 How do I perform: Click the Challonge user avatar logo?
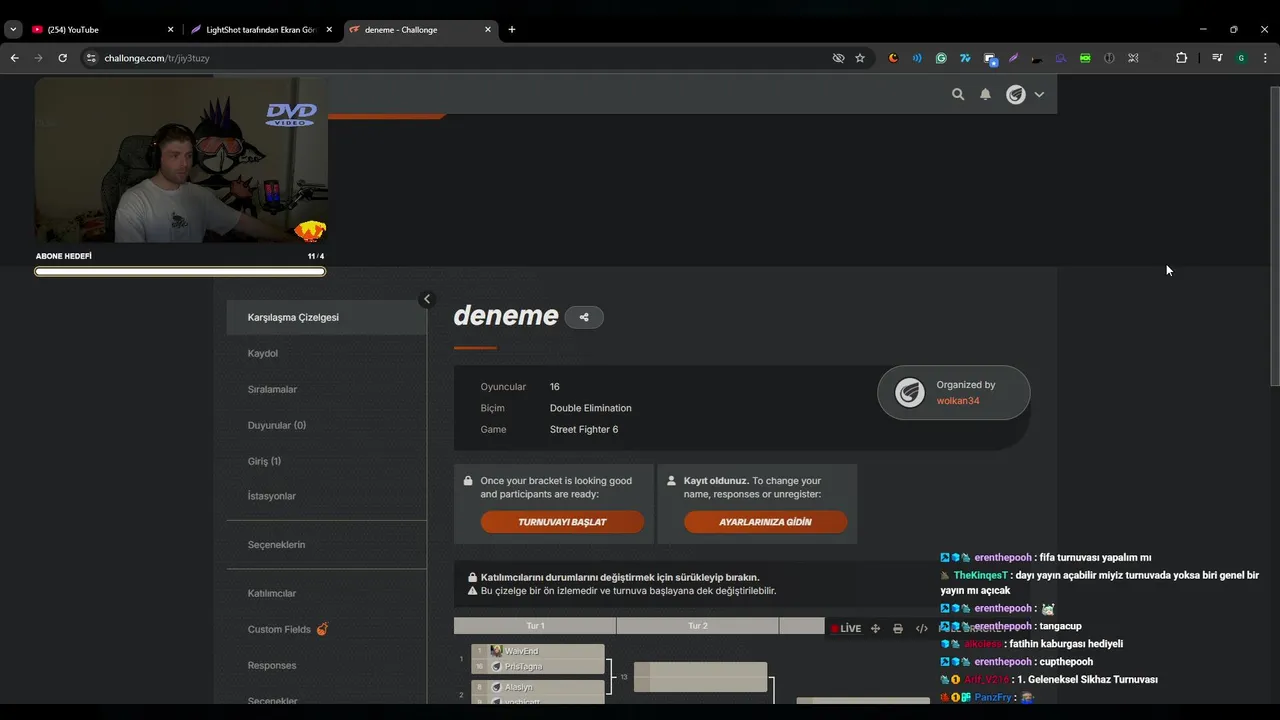tap(1016, 94)
